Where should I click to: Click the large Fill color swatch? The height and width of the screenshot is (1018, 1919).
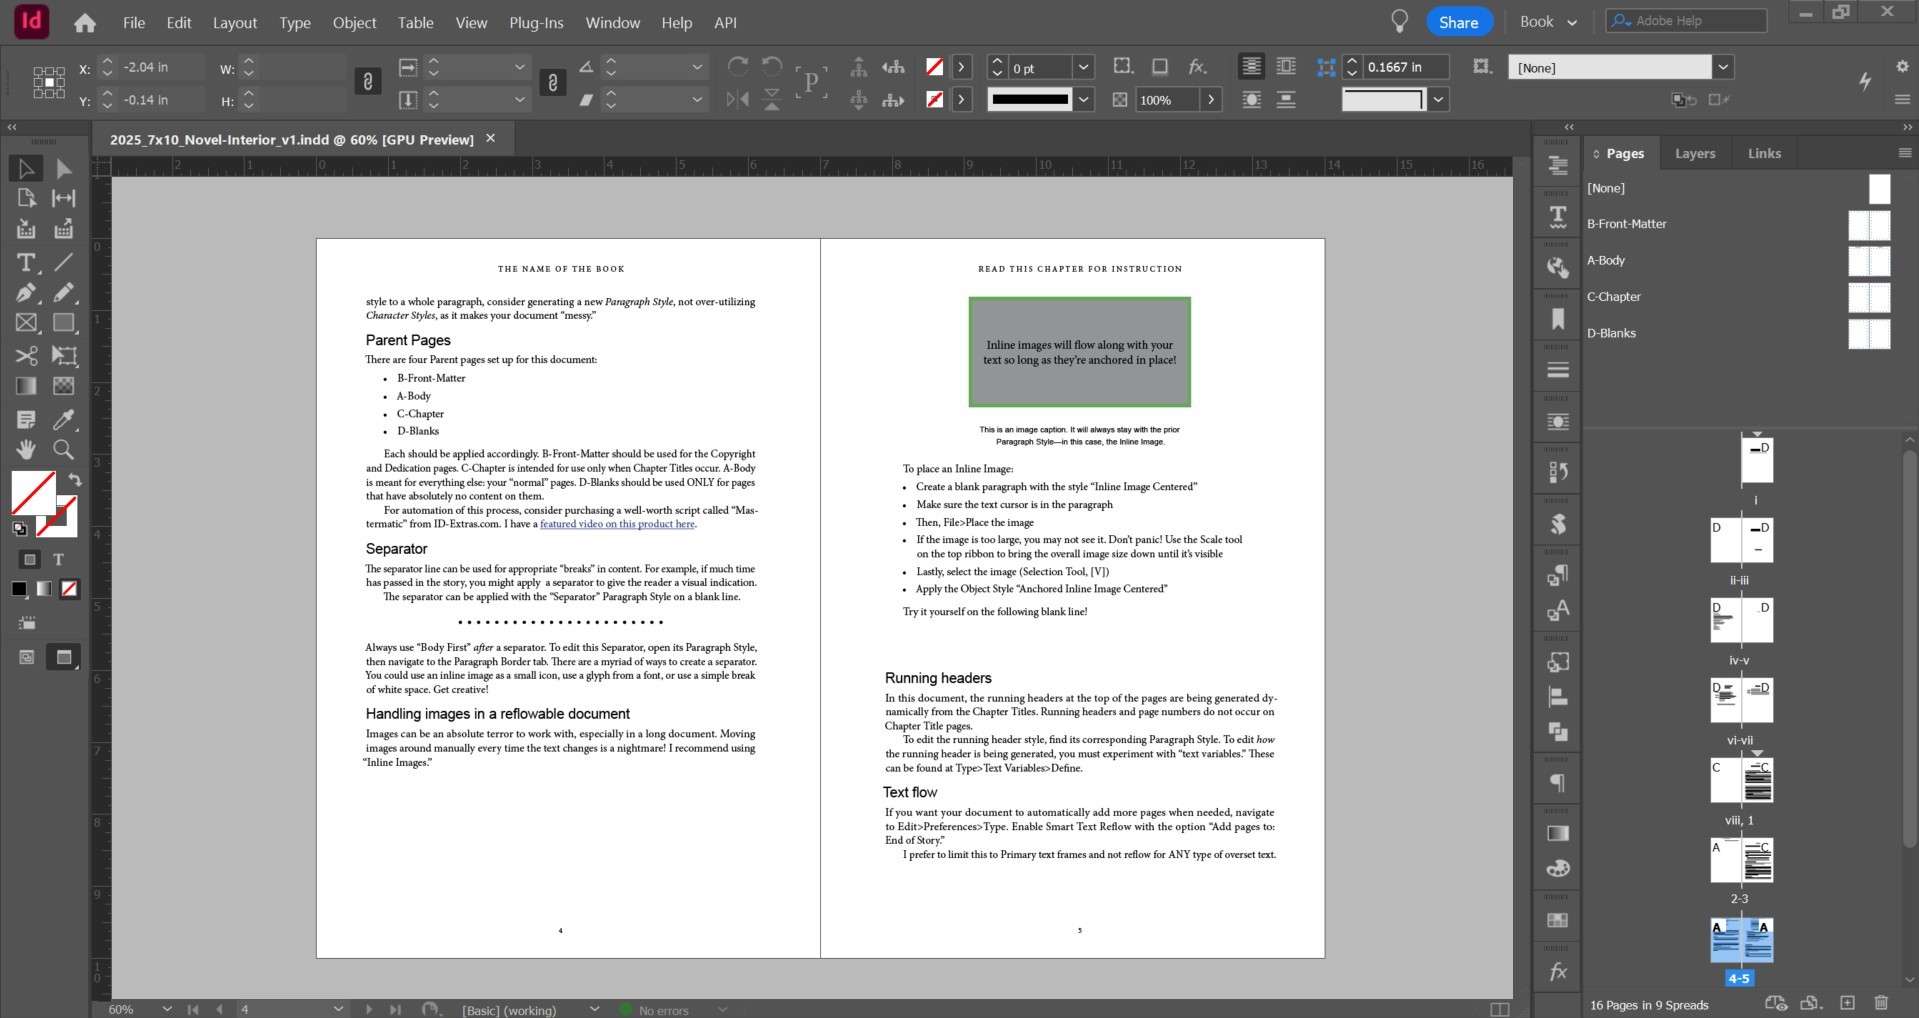pos(33,491)
